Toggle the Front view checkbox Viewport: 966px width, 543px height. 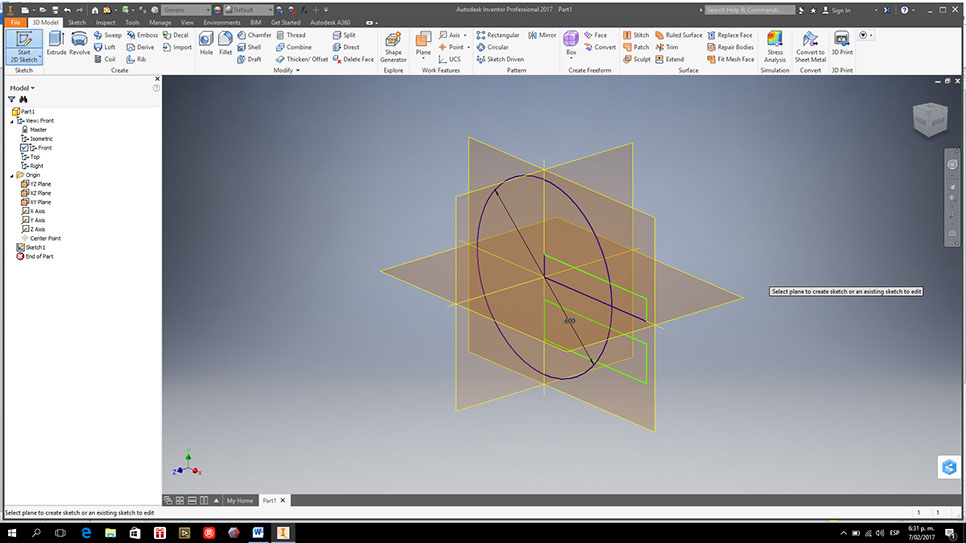[x=24, y=148]
